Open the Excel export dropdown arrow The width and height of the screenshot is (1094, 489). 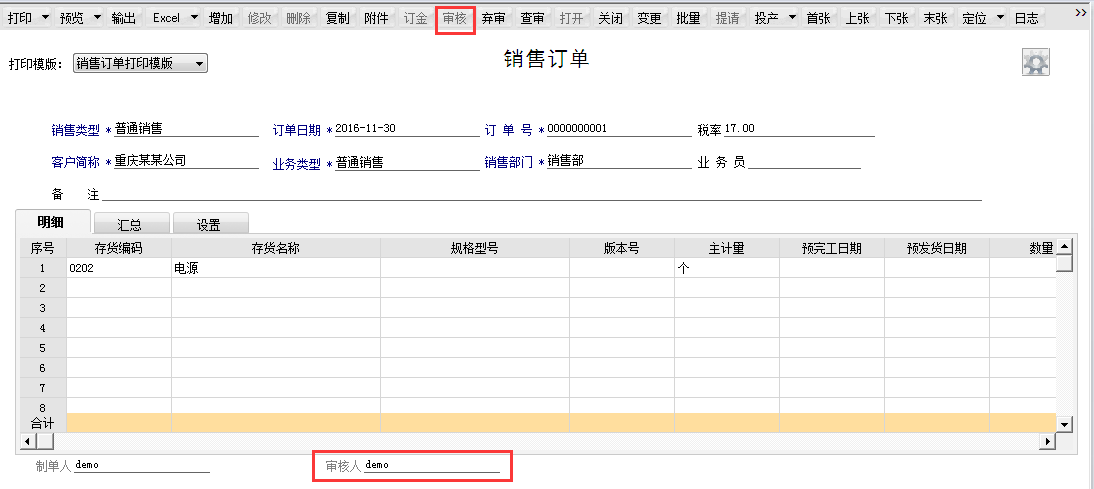(193, 19)
